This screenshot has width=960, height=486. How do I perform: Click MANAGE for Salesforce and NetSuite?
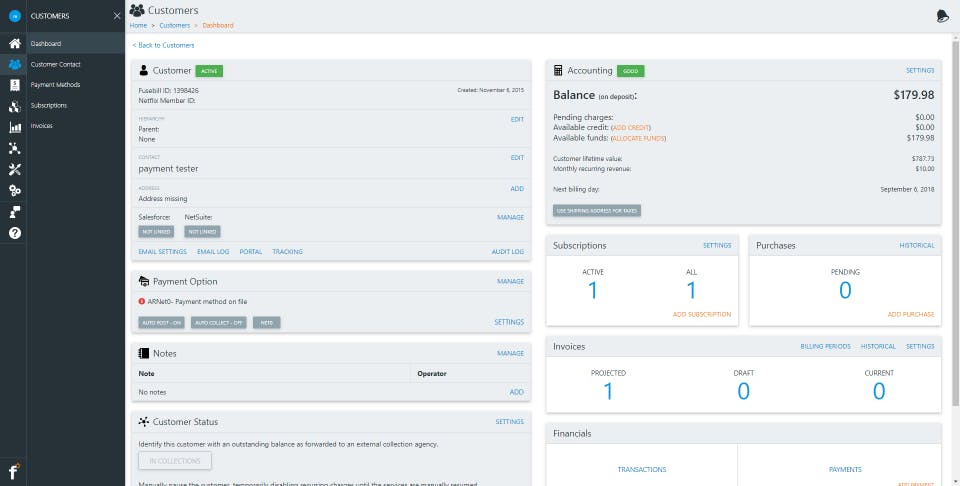(x=510, y=217)
